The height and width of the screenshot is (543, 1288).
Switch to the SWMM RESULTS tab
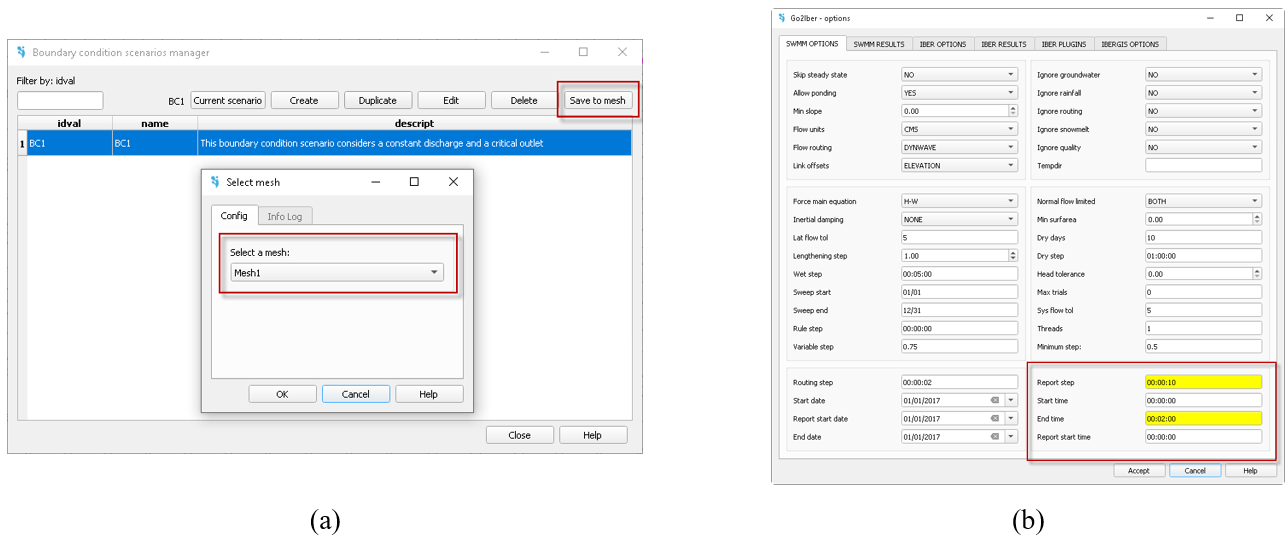pyautogui.click(x=879, y=44)
